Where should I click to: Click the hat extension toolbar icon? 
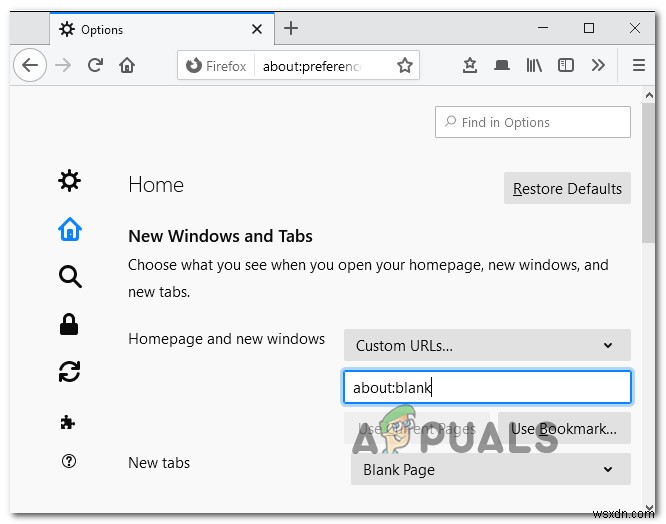point(502,65)
